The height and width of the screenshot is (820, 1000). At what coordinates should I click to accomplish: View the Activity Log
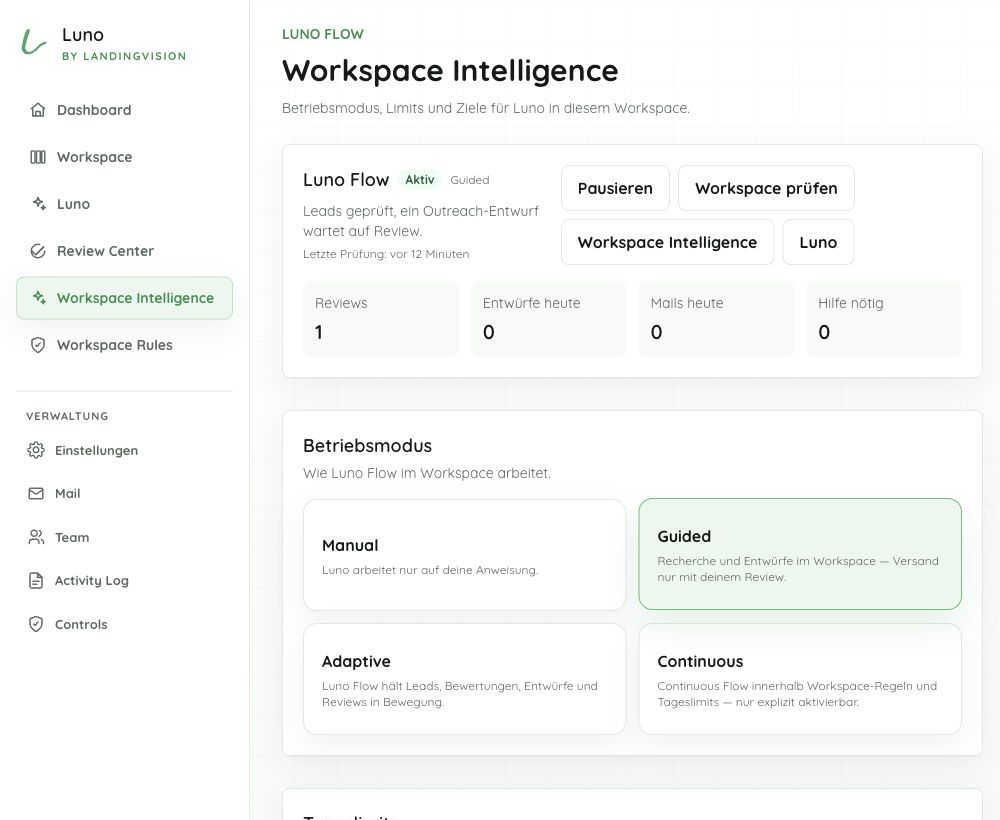pos(124,580)
